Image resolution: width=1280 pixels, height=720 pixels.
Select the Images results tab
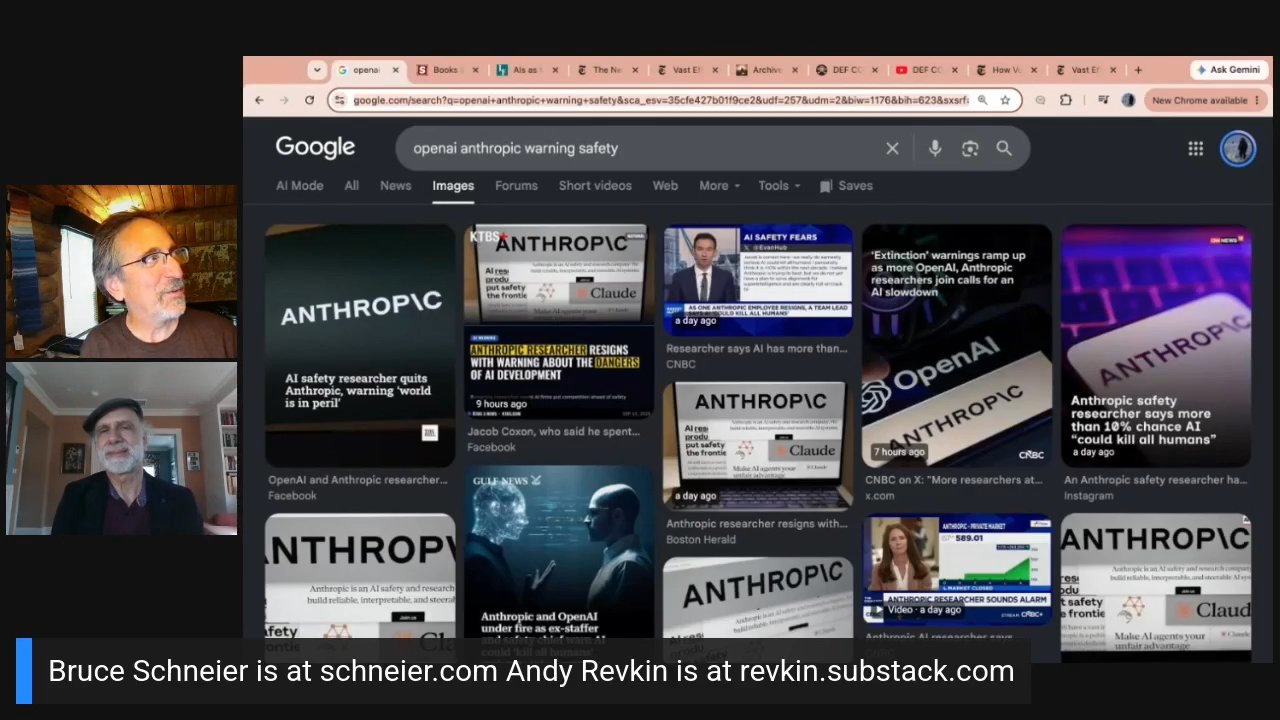tap(453, 185)
